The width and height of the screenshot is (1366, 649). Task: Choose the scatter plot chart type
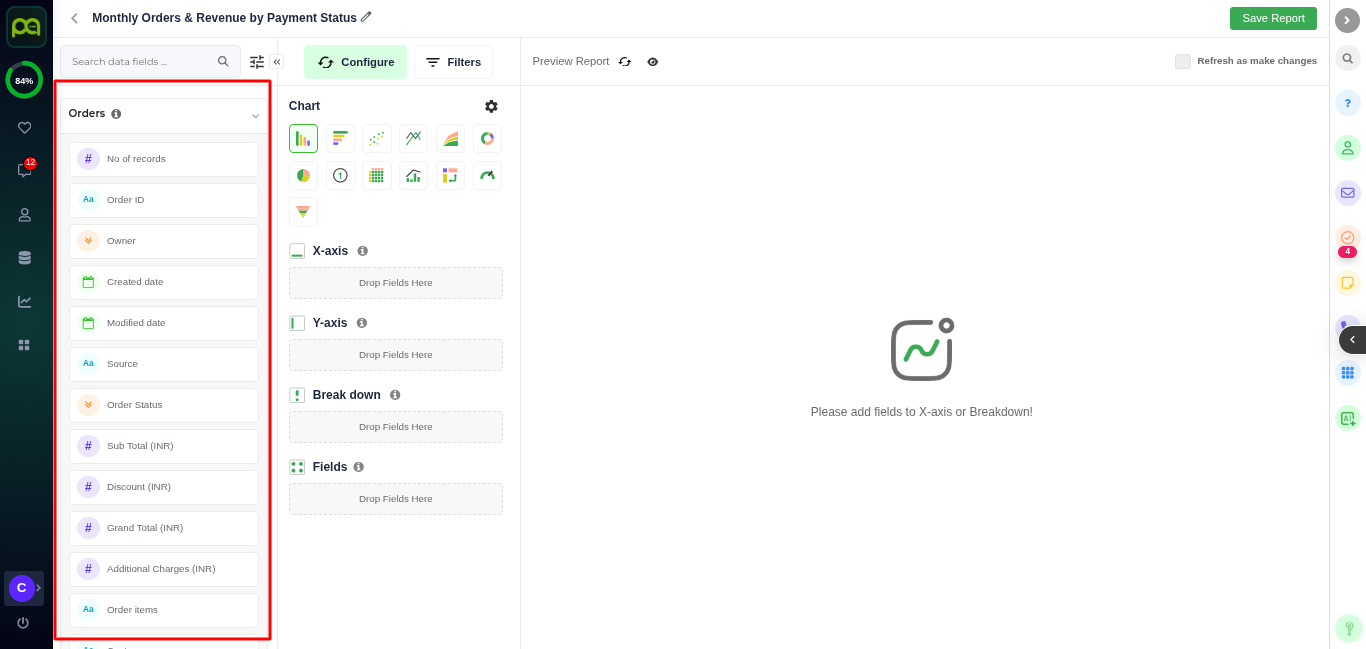point(377,138)
